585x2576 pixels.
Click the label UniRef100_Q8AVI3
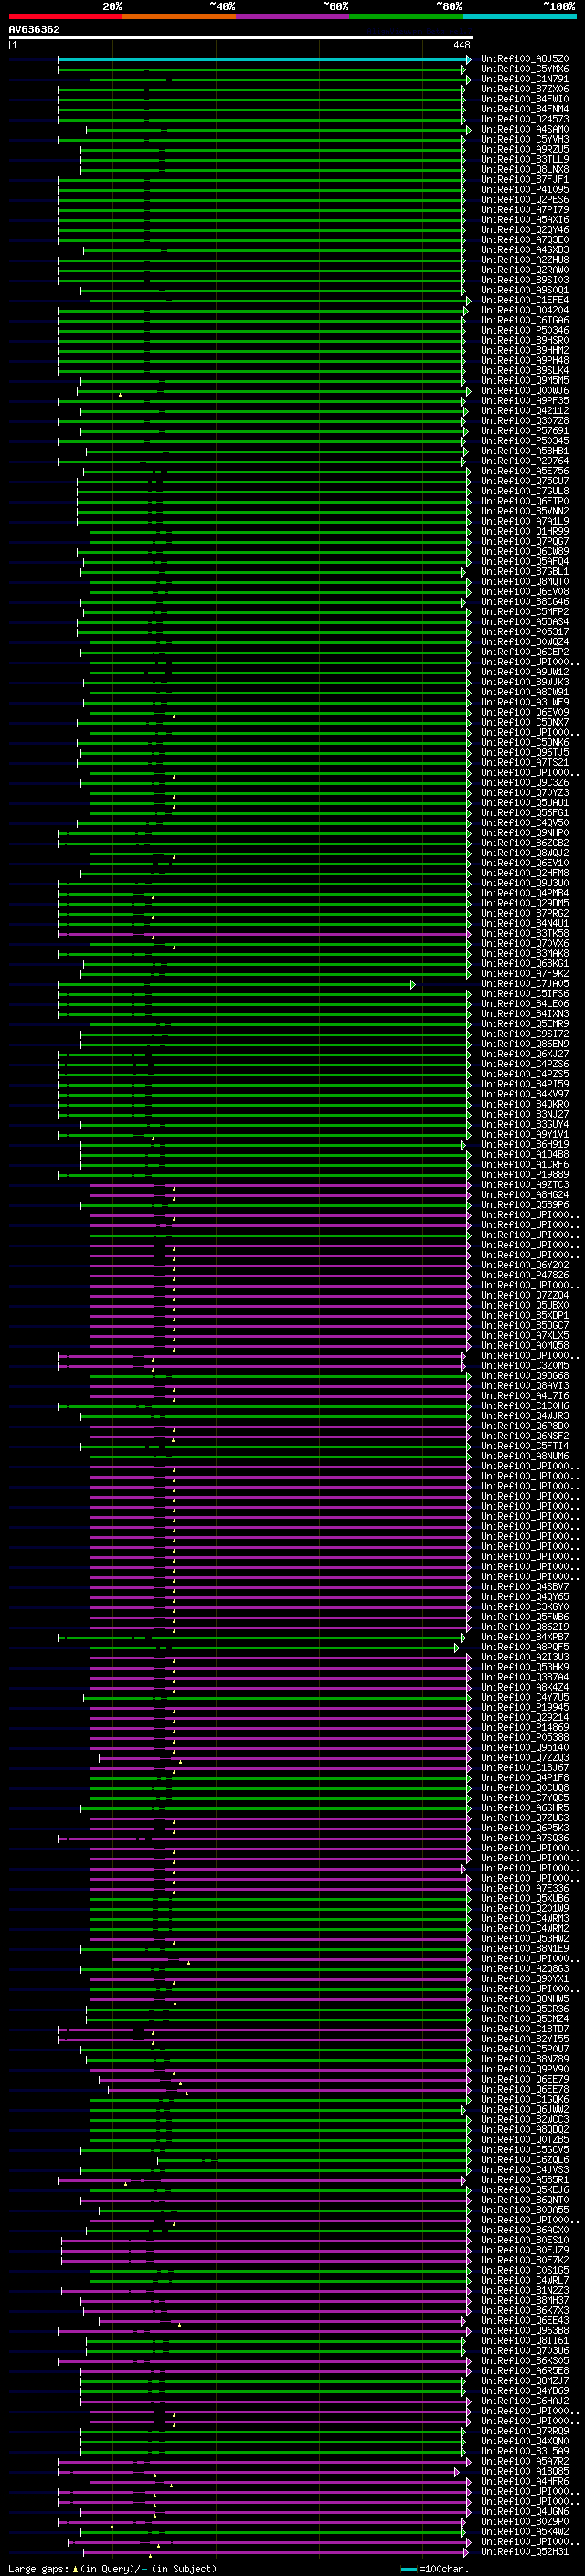point(525,1387)
